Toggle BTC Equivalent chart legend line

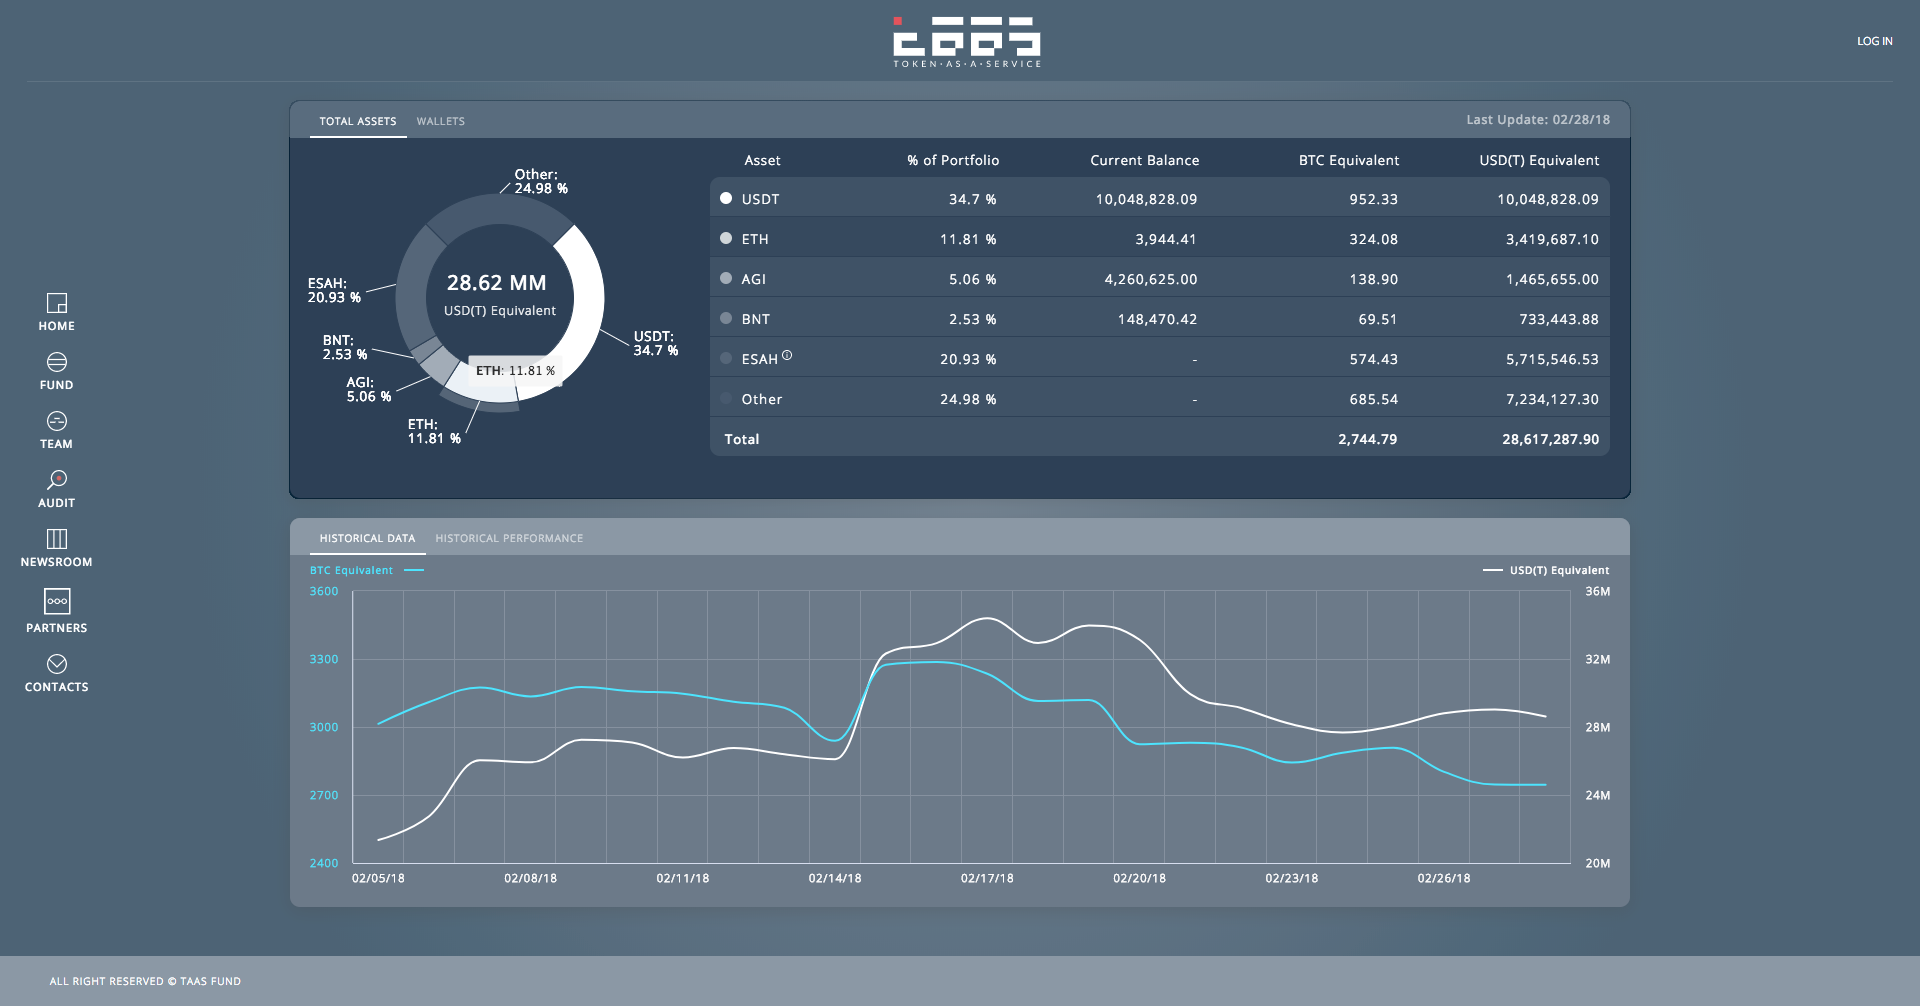coord(414,570)
